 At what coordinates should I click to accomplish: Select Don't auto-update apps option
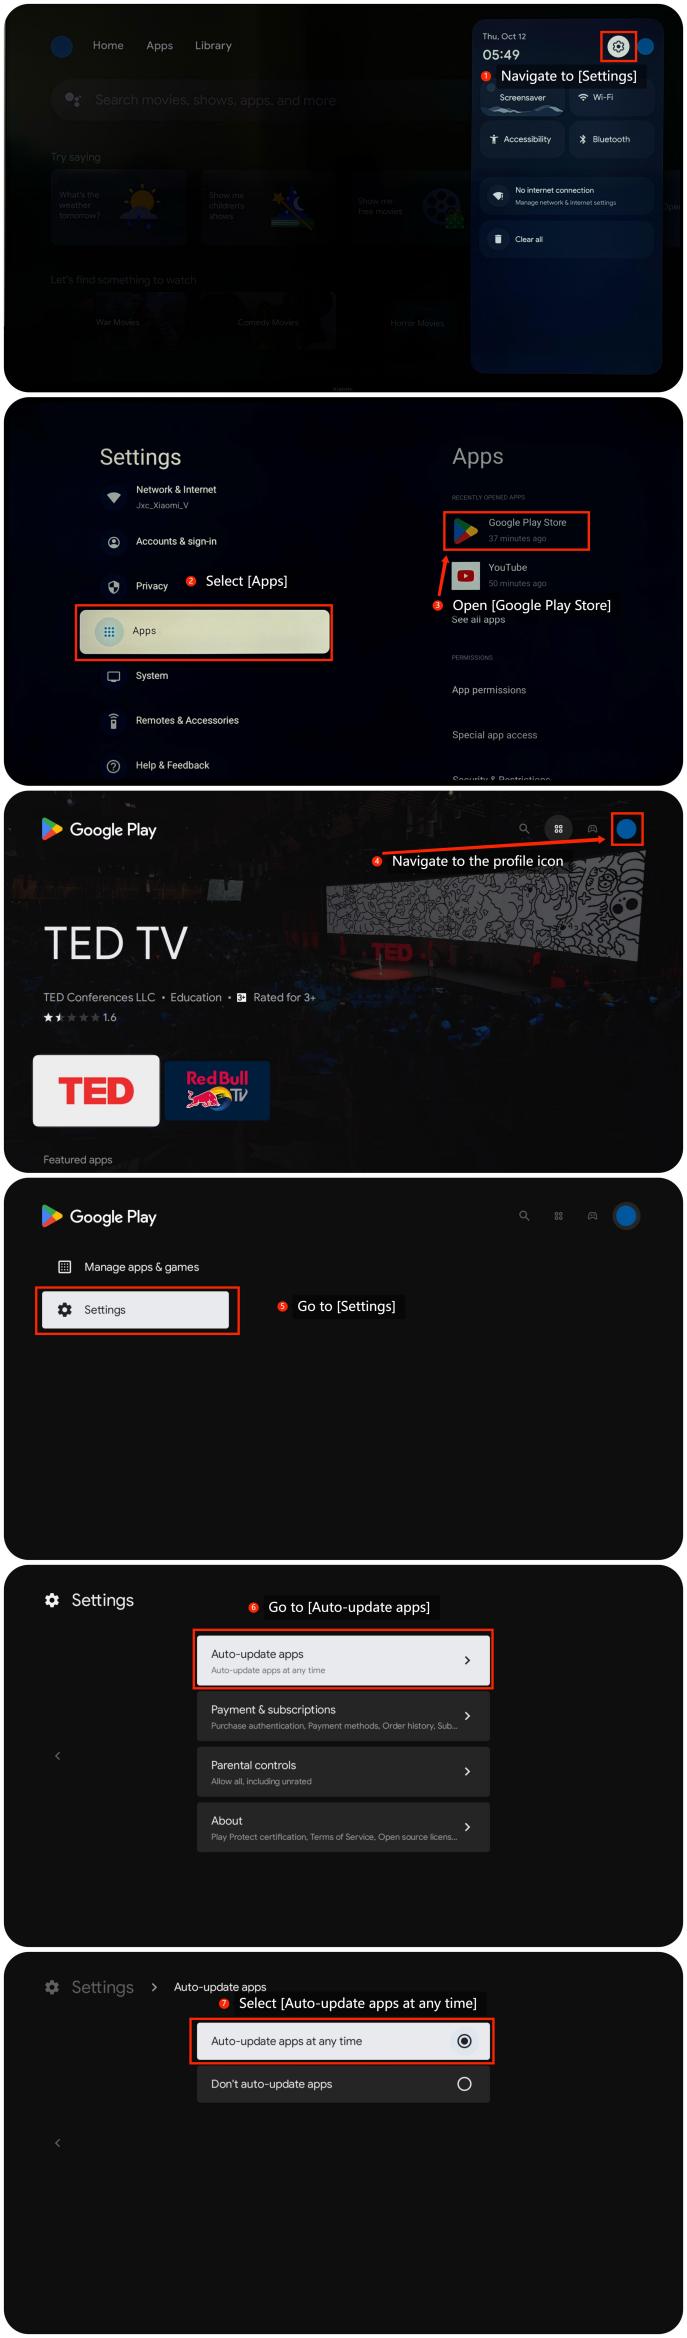click(343, 2084)
